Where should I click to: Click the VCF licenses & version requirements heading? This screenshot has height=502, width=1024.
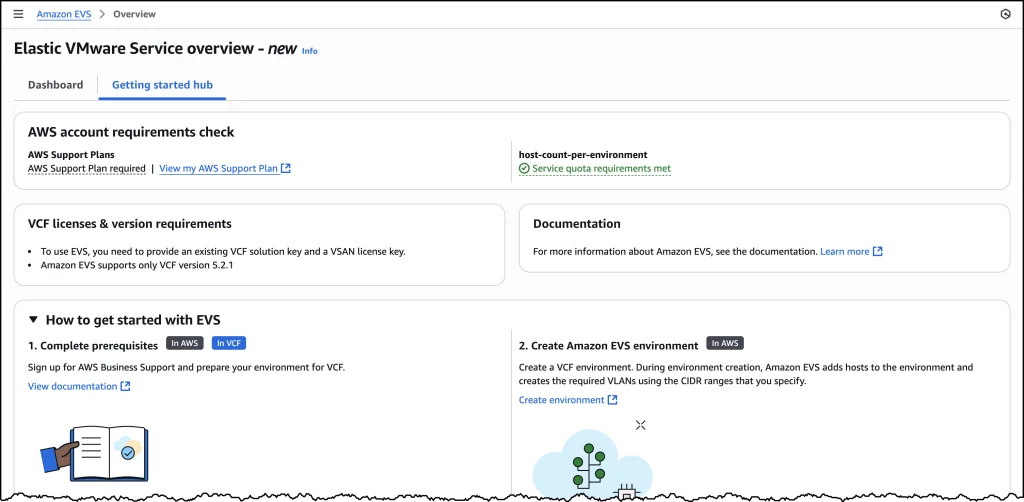(129, 224)
